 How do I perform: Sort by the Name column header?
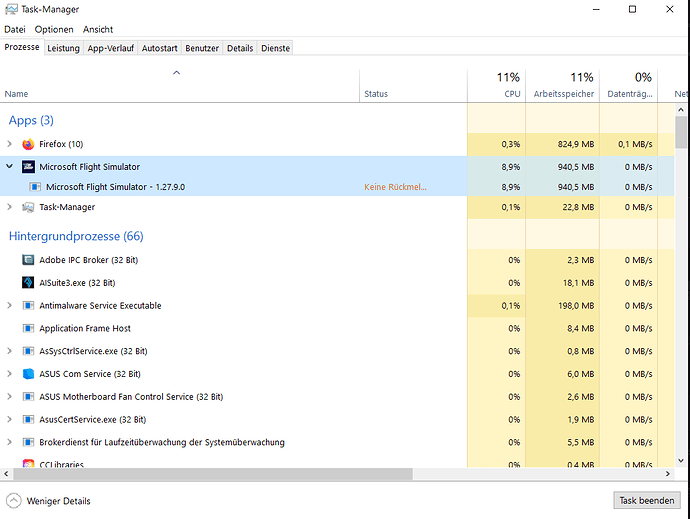[180, 86]
